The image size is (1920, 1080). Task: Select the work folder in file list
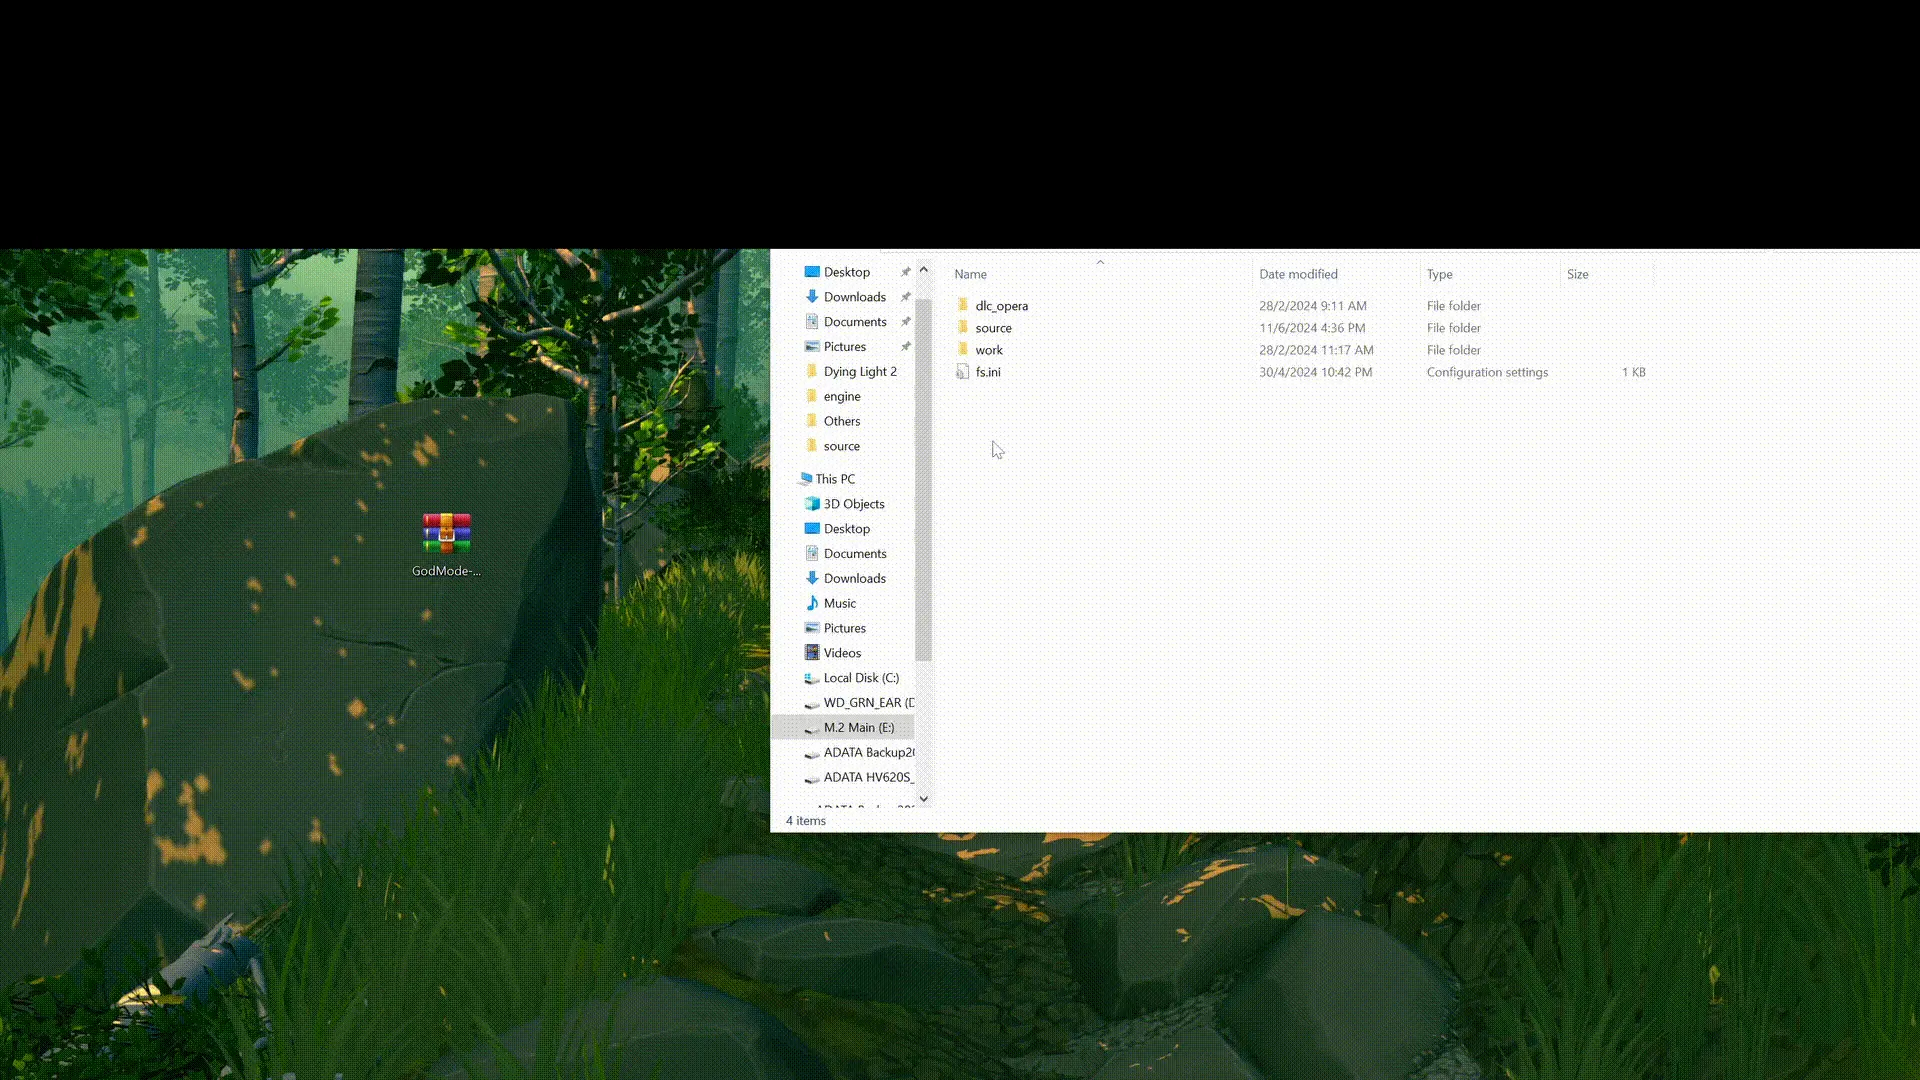pyautogui.click(x=989, y=350)
